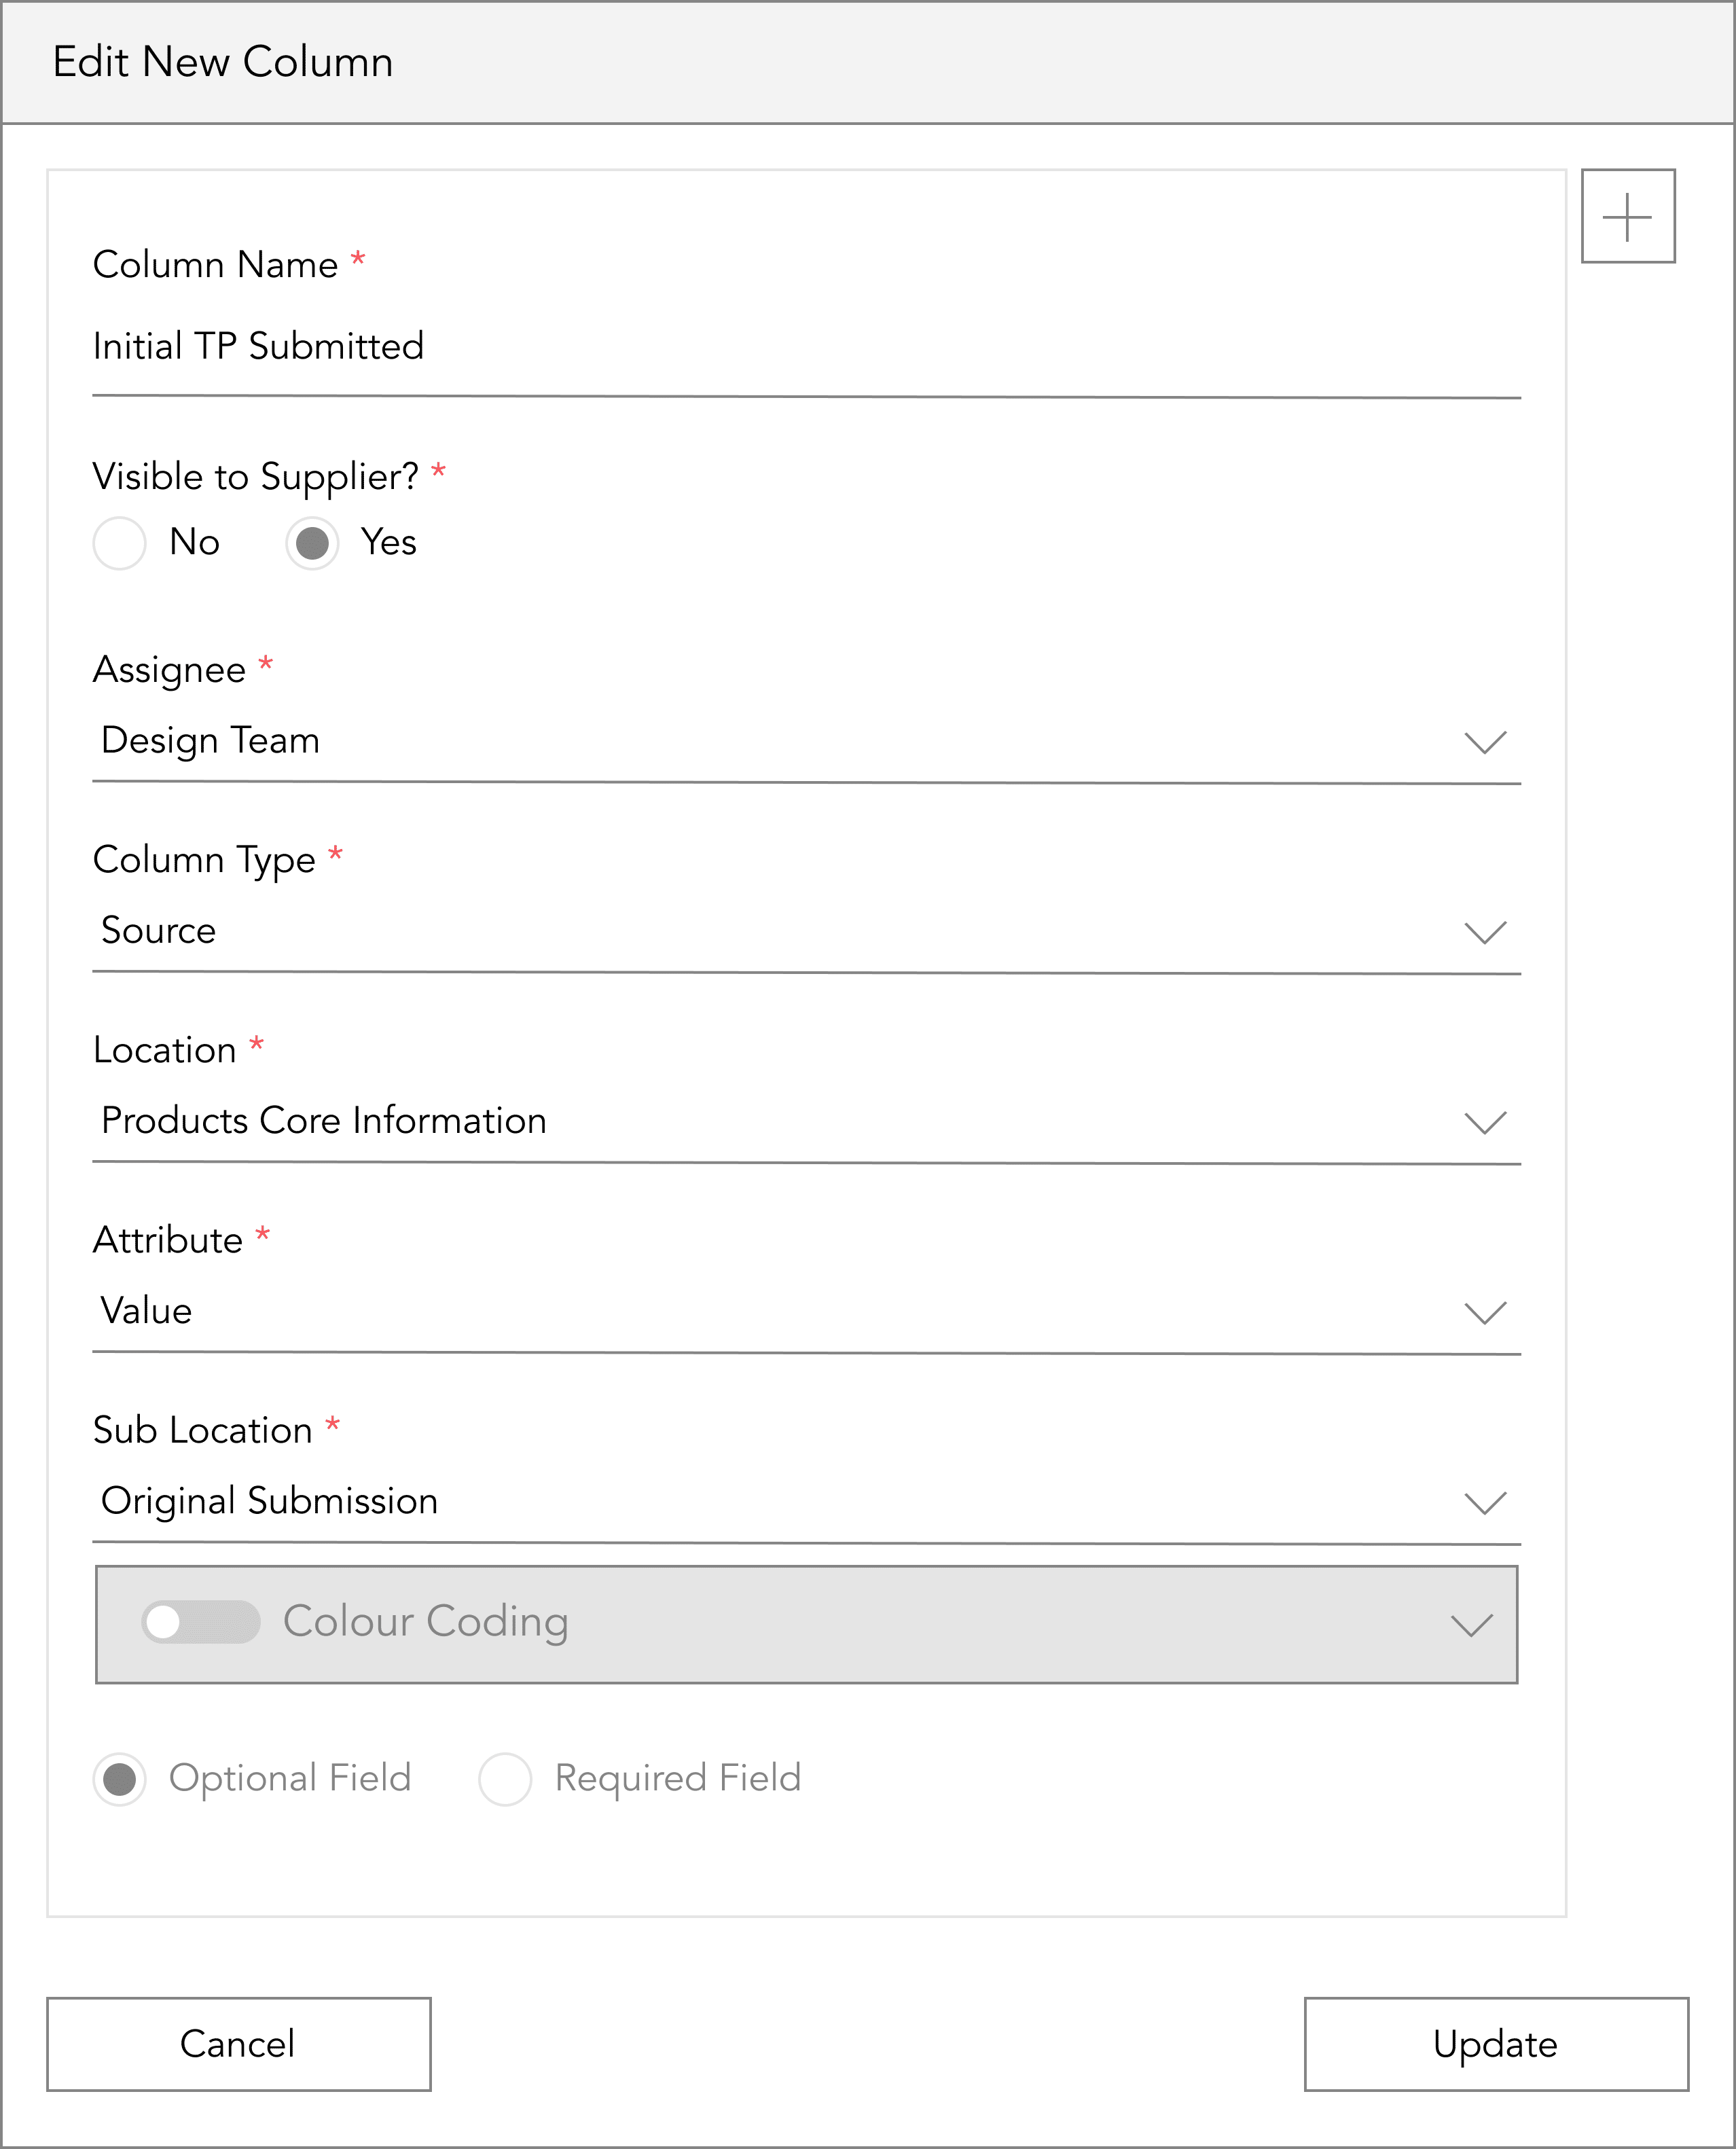Toggle the Colour Coding switch
Image resolution: width=1736 pixels, height=2149 pixels.
201,1621
